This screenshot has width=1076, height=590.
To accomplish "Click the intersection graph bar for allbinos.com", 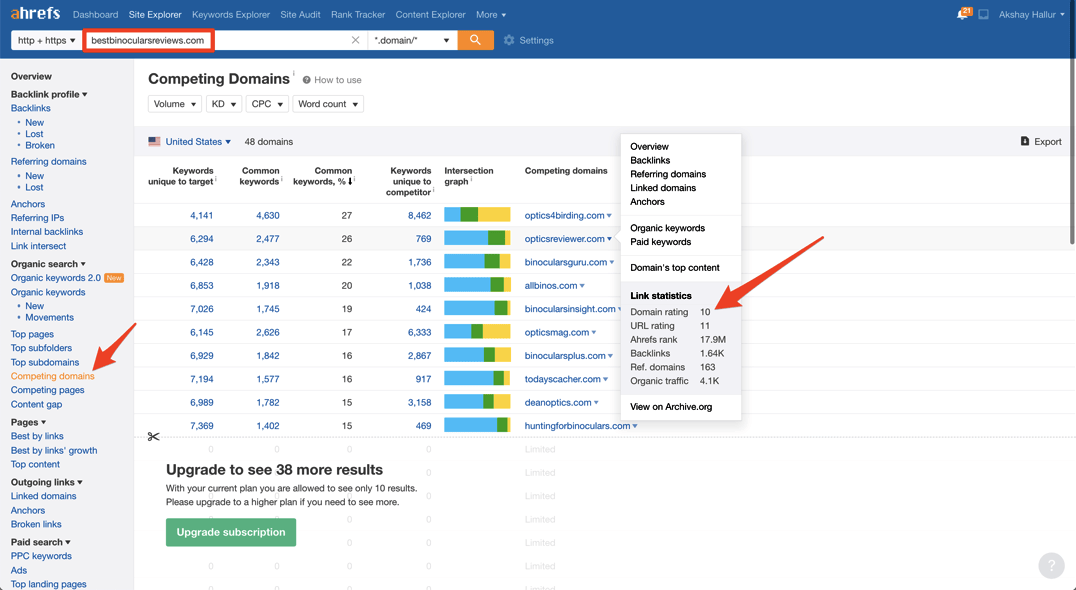I will pyautogui.click(x=477, y=286).
